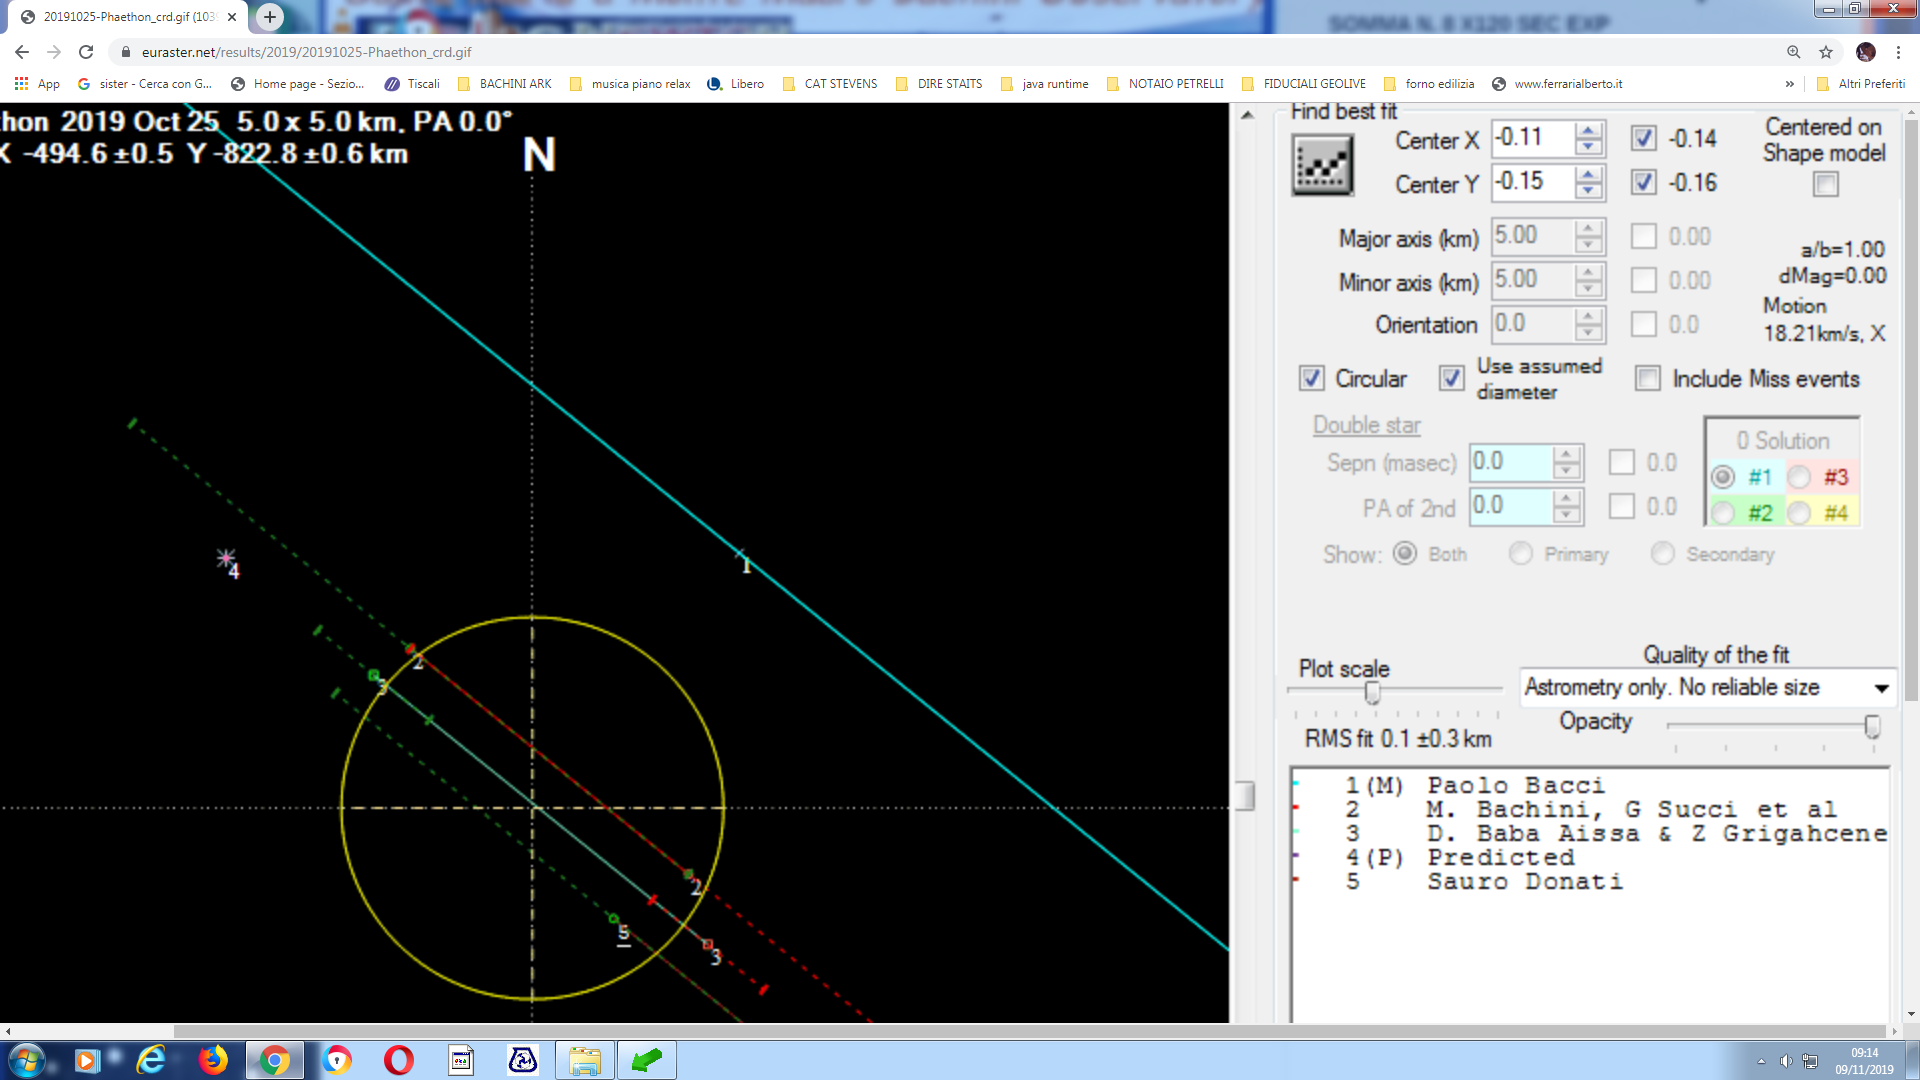Enable Use assumed diameter checkbox
The width and height of the screenshot is (1920, 1080).
tap(1451, 378)
